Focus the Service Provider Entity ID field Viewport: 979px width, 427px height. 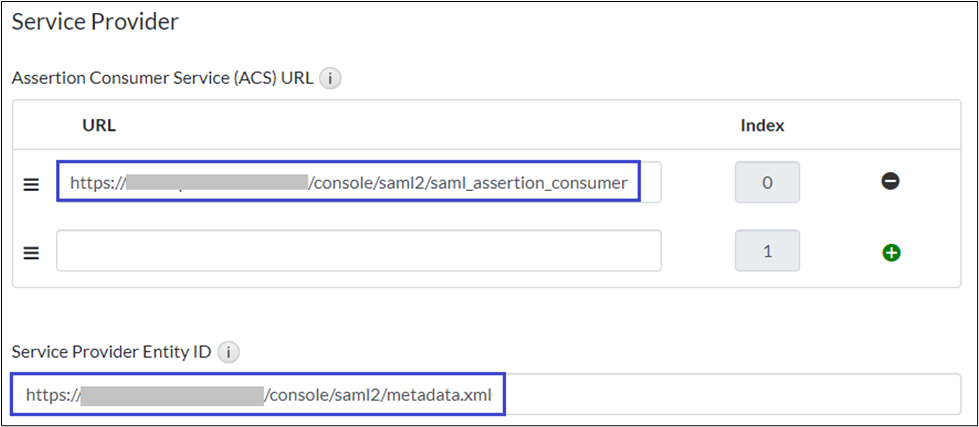tap(700, 395)
